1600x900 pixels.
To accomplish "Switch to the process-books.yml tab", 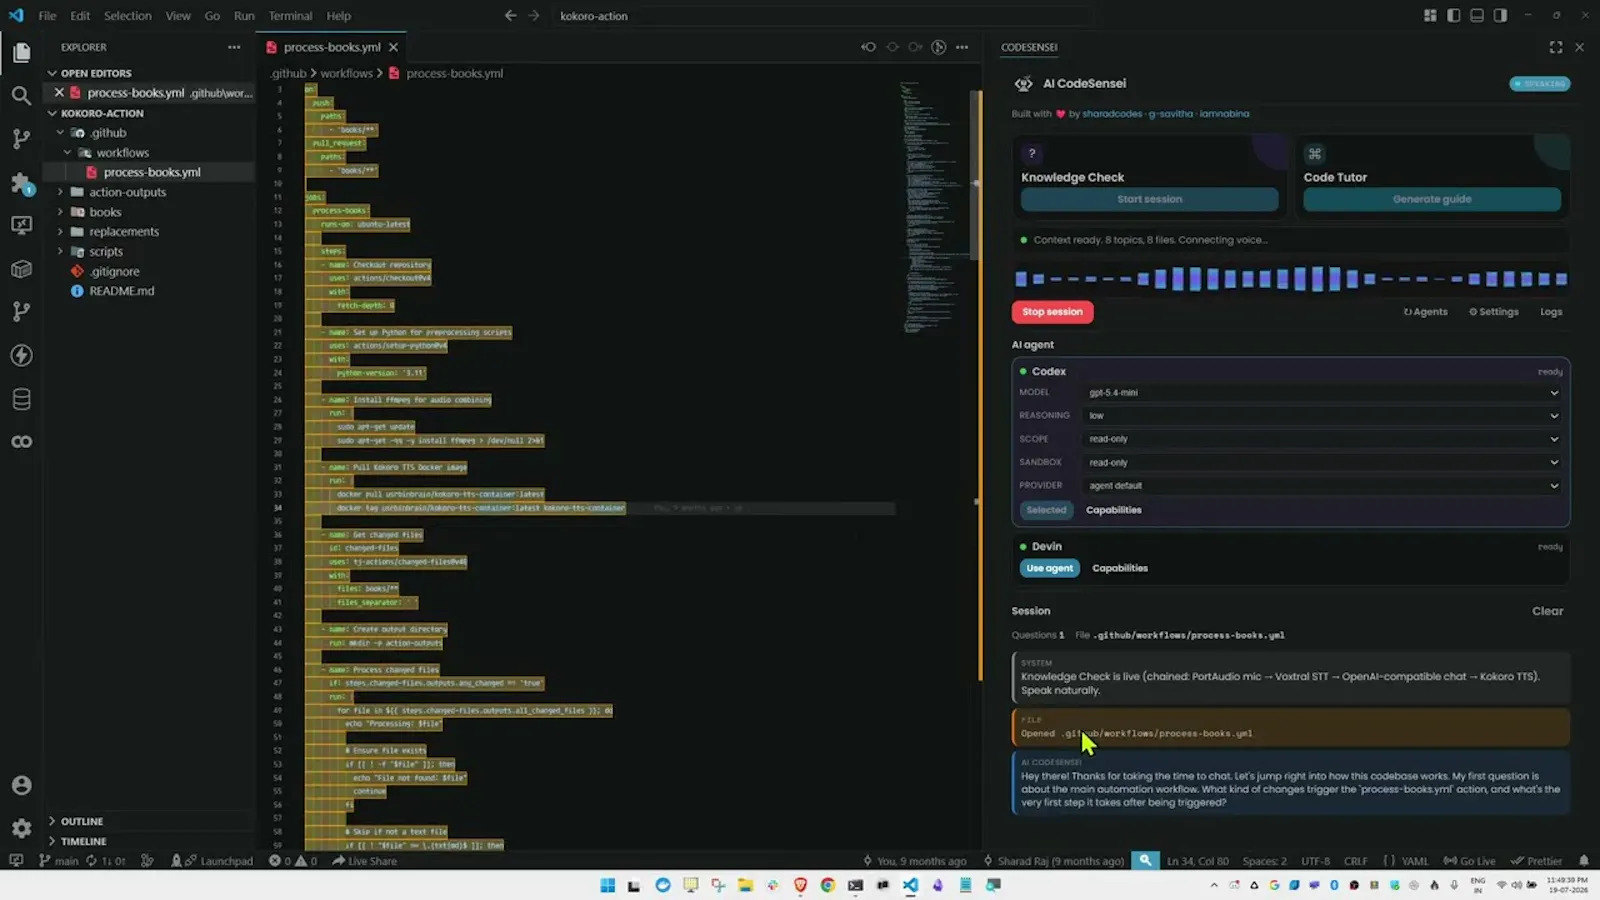I will point(332,47).
